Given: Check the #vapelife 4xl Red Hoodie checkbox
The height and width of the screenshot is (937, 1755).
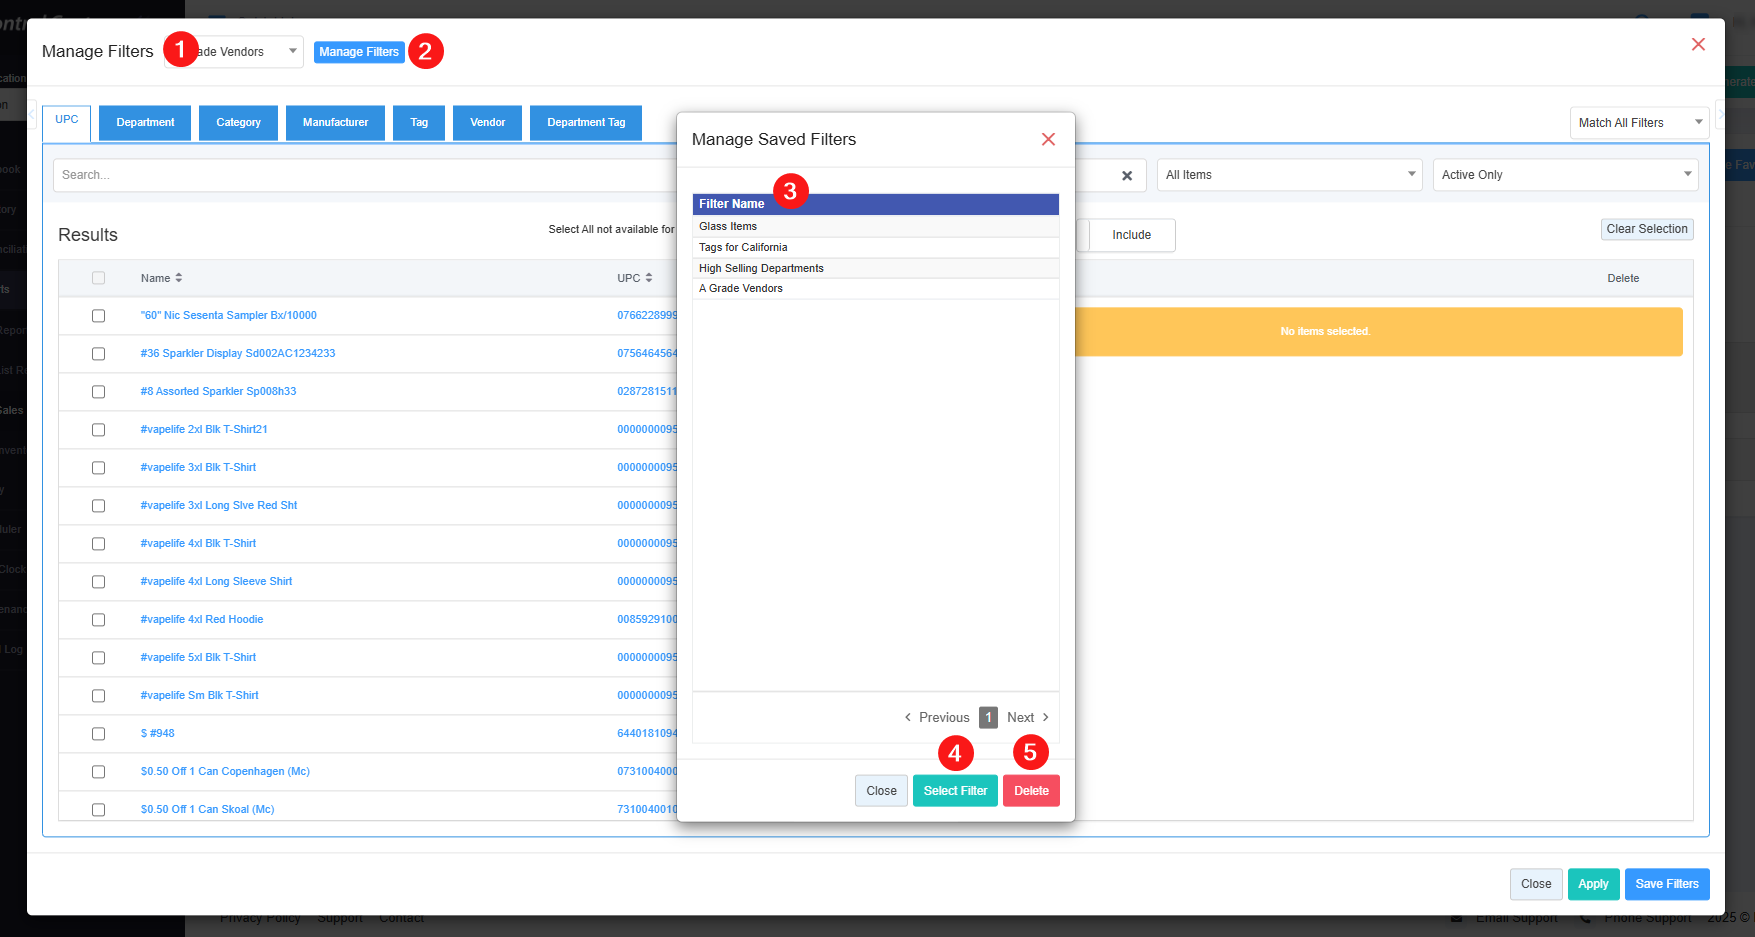Looking at the screenshot, I should 98,620.
